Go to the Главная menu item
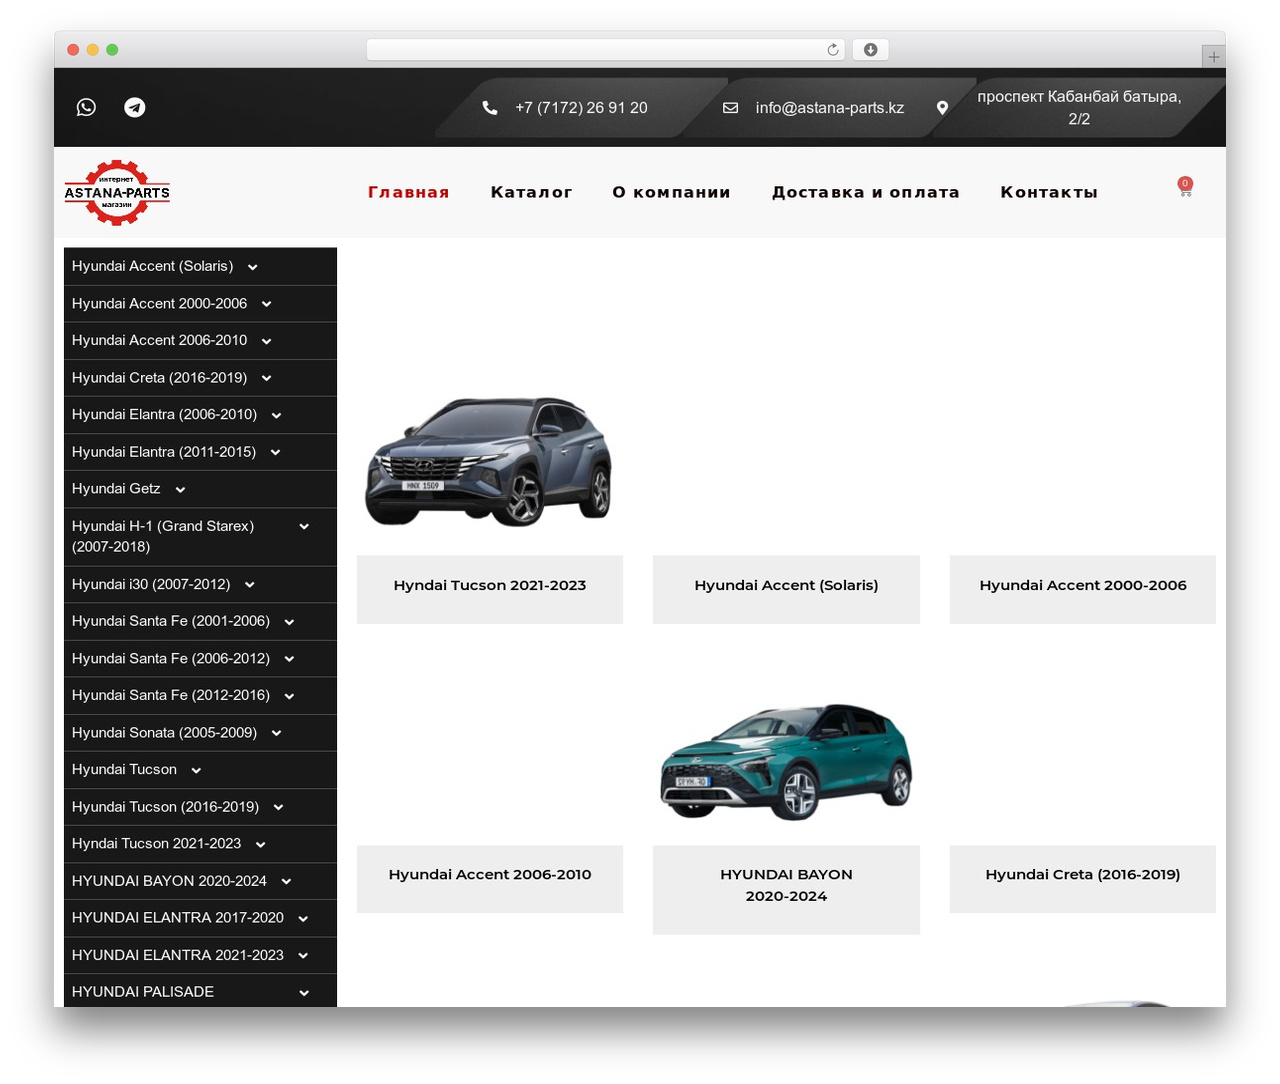This screenshot has height=1084, width=1280. pyautogui.click(x=409, y=192)
